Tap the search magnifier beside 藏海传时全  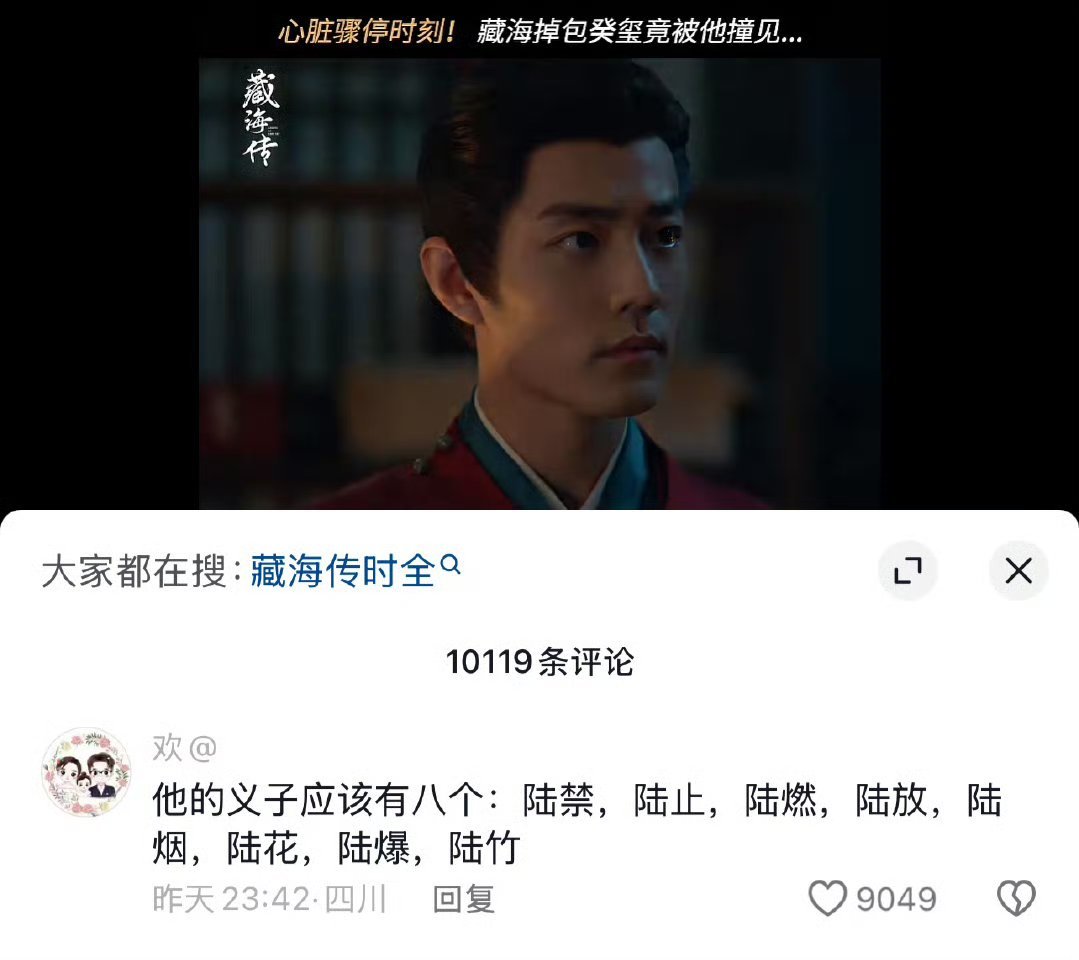click(x=450, y=564)
